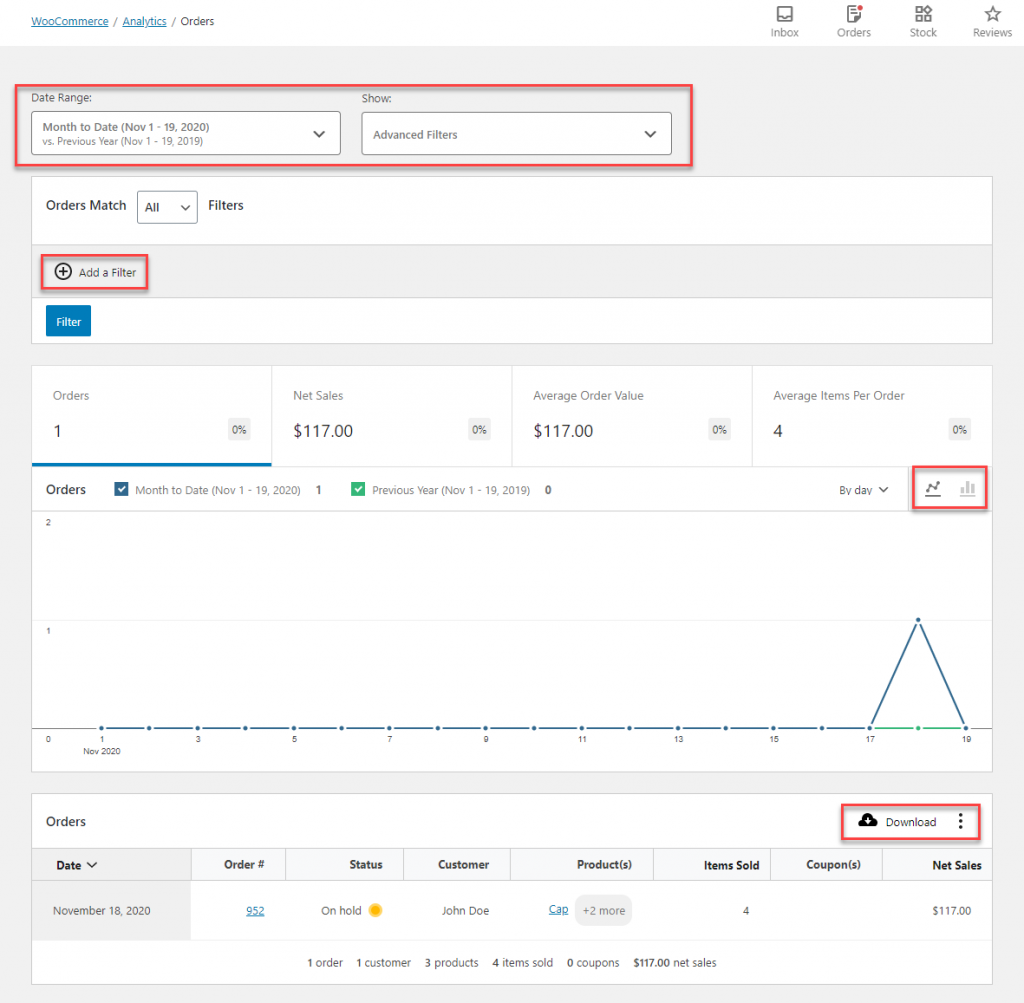This screenshot has height=1003, width=1024.
Task: Toggle Month to Date series checkbox
Action: pos(121,490)
